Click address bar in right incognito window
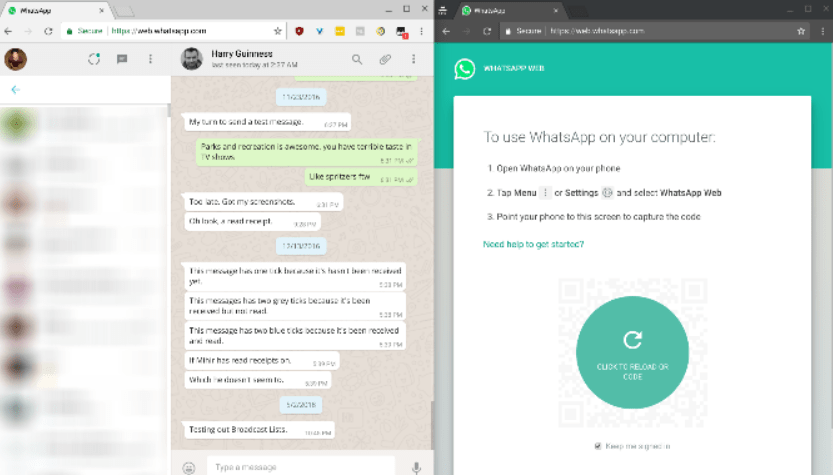Screen dimensions: 833x475 tap(653, 31)
